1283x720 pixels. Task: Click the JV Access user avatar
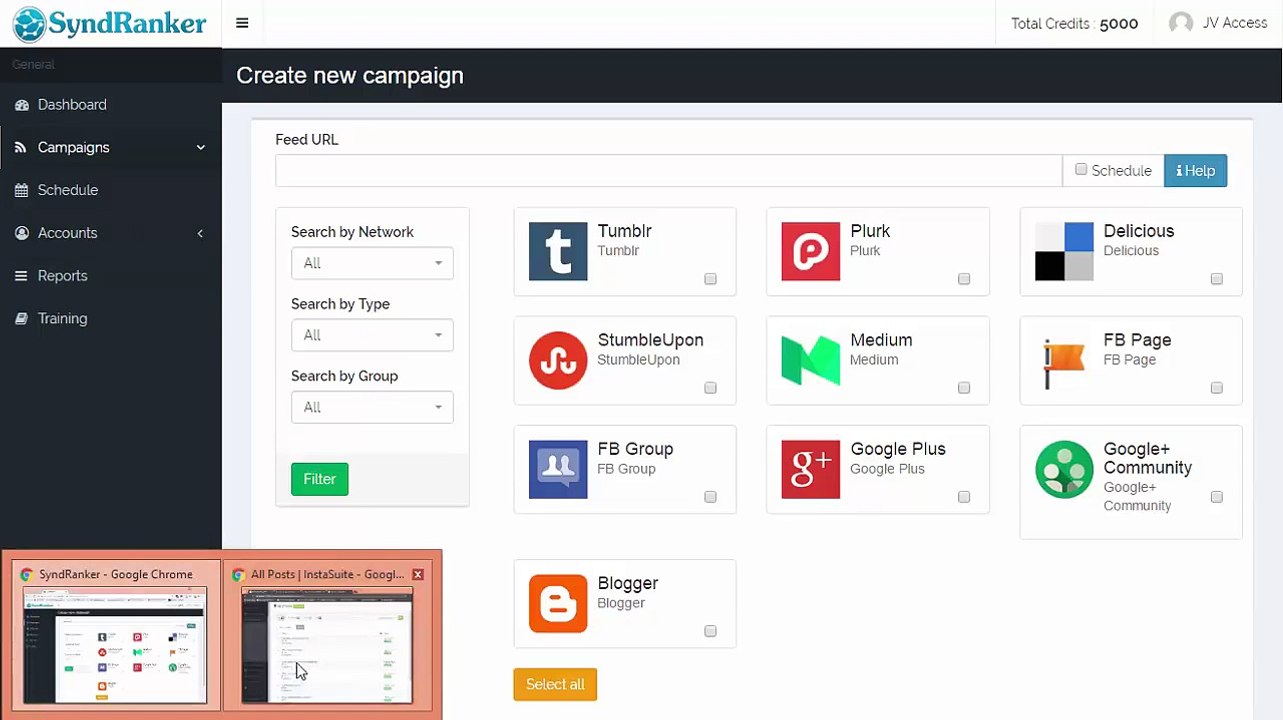point(1181,23)
